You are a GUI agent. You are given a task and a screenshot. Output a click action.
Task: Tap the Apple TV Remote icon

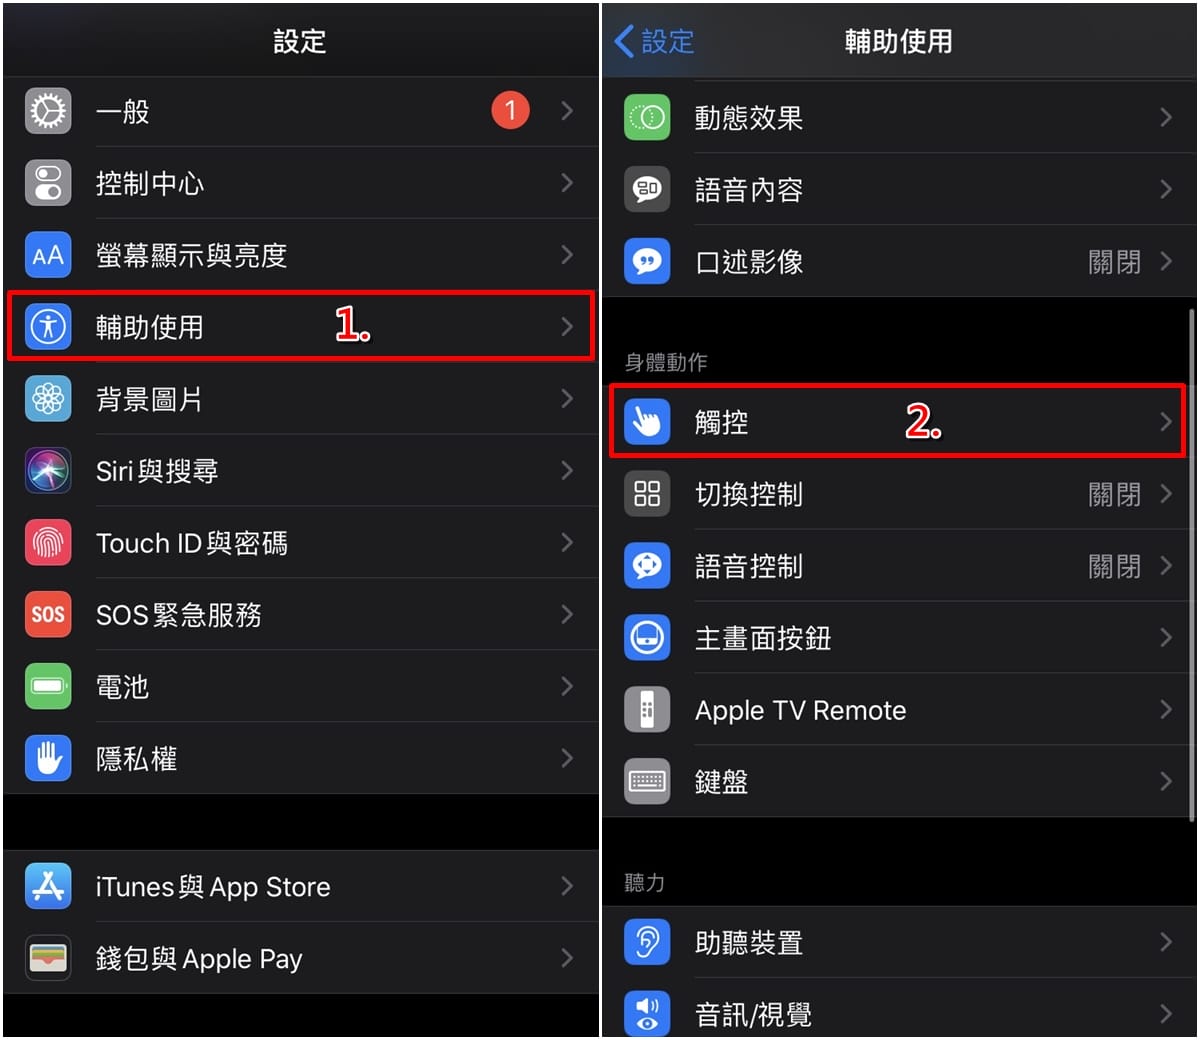pyautogui.click(x=647, y=710)
